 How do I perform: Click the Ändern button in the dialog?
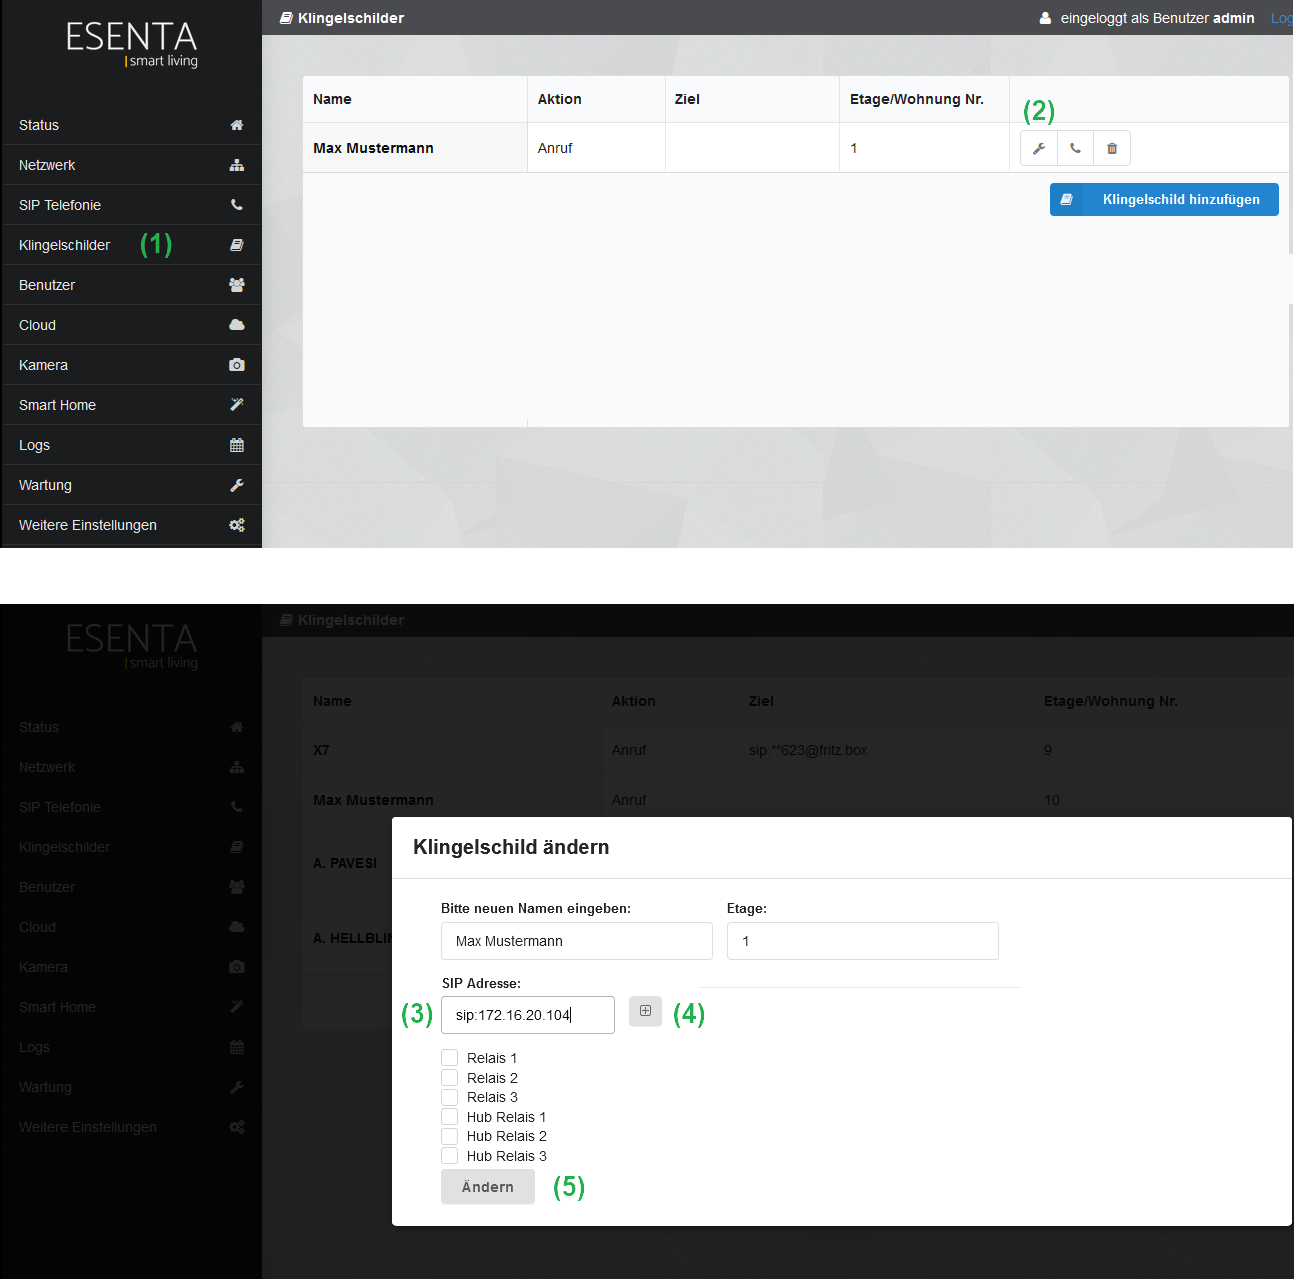click(x=488, y=1187)
